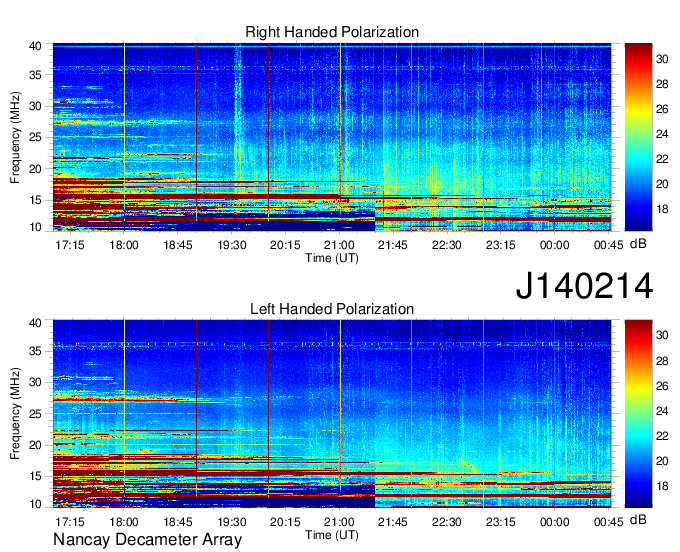
Task: Click the 40 MHz tick on the upper plot
Action: point(35,46)
